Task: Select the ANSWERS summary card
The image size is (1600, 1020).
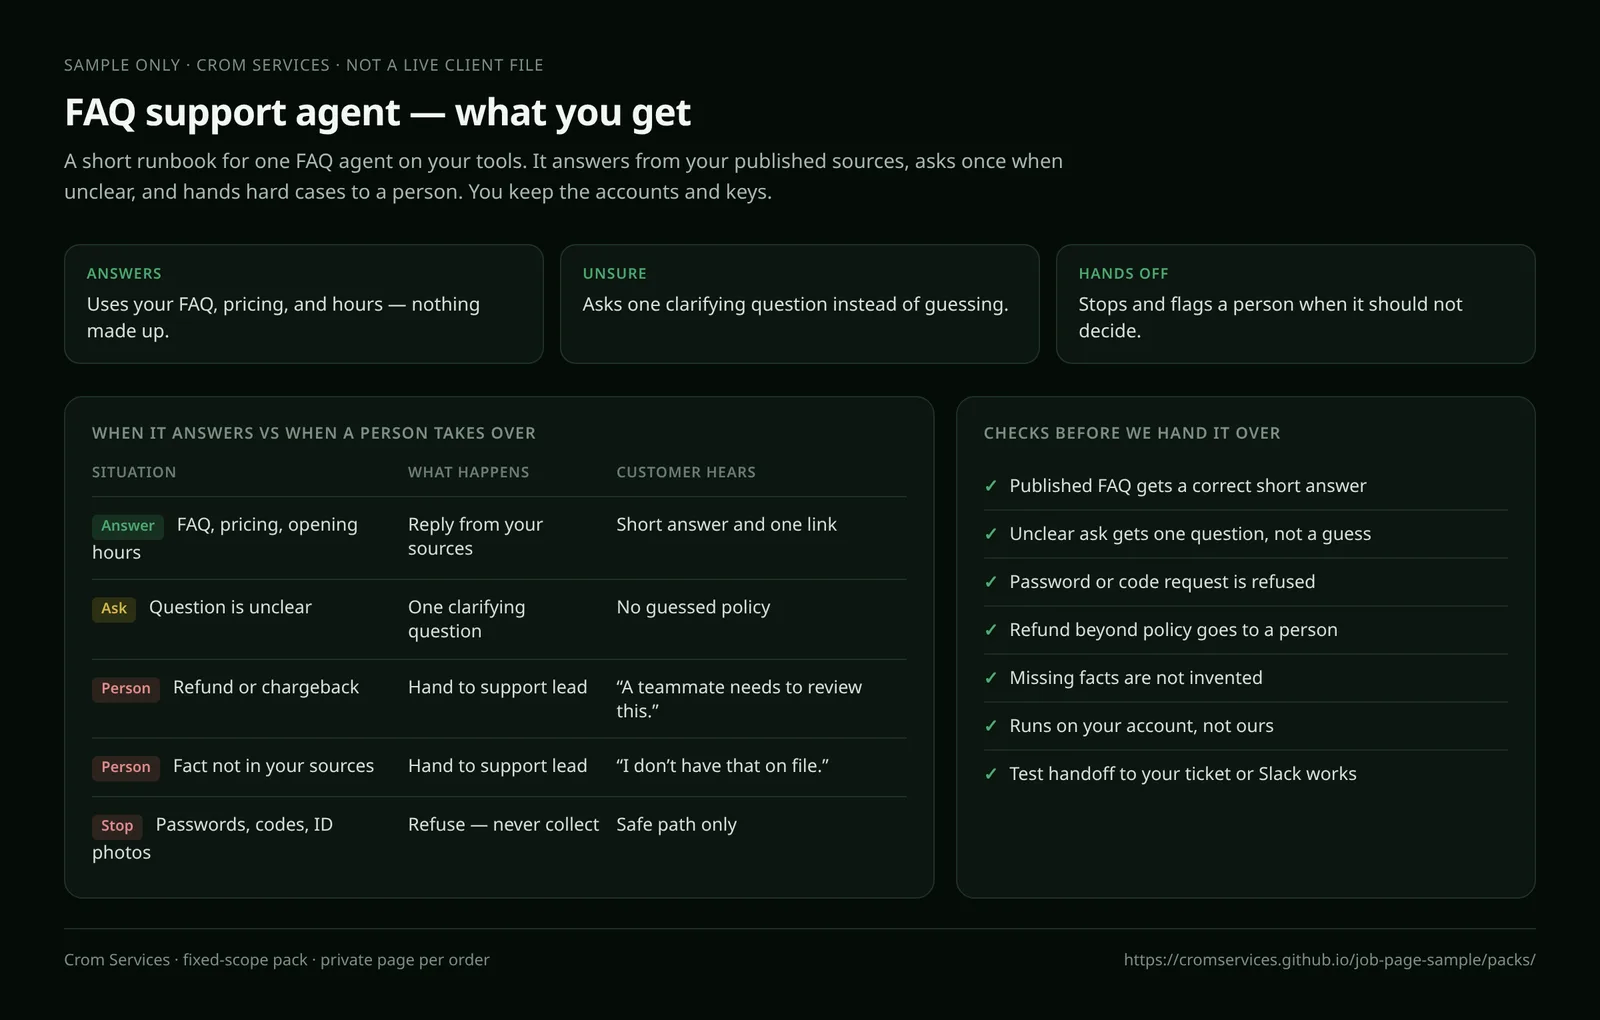Action: coord(304,304)
